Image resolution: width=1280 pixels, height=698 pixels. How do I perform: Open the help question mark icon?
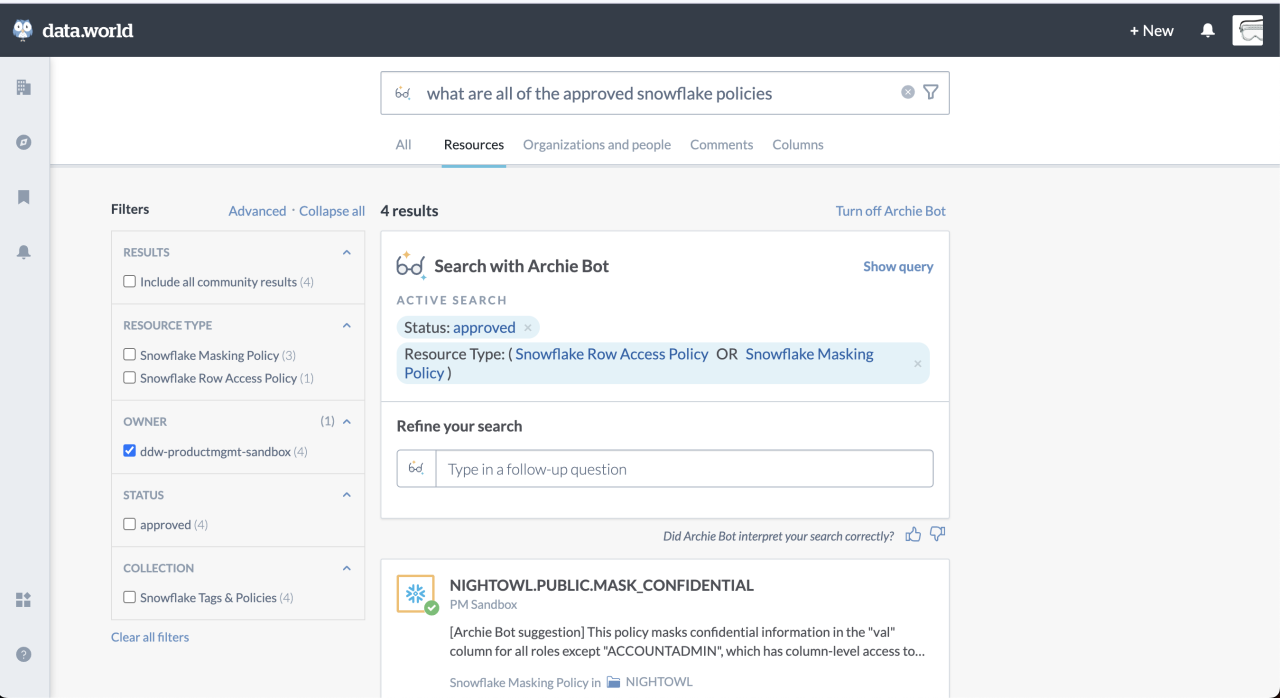(x=24, y=654)
